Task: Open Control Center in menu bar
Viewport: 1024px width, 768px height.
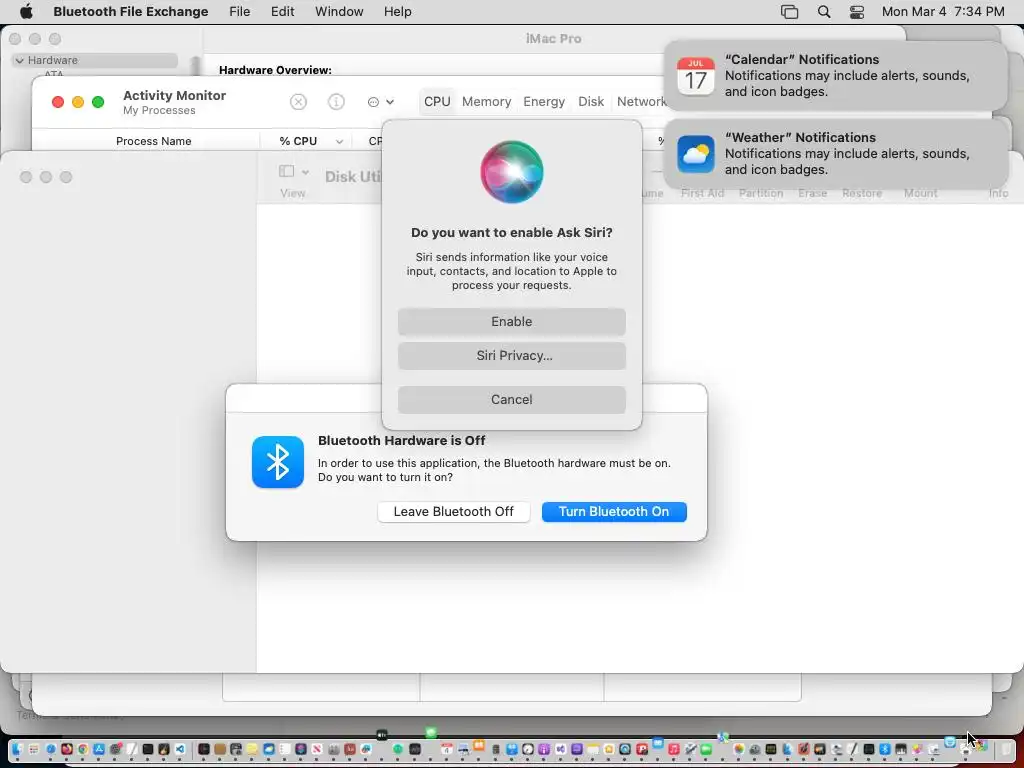Action: pos(857,12)
